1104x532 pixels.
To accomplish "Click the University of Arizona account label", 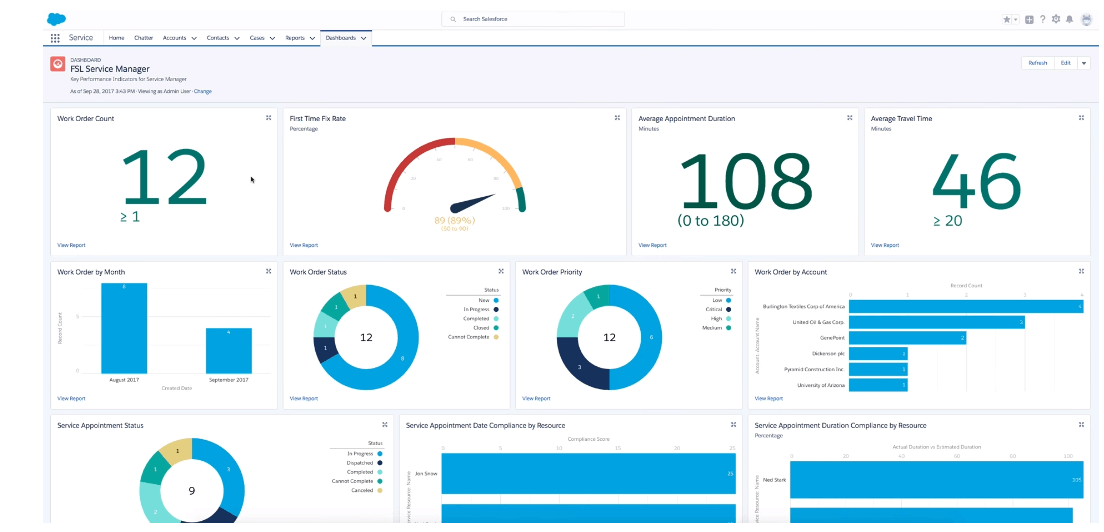I will (x=821, y=386).
